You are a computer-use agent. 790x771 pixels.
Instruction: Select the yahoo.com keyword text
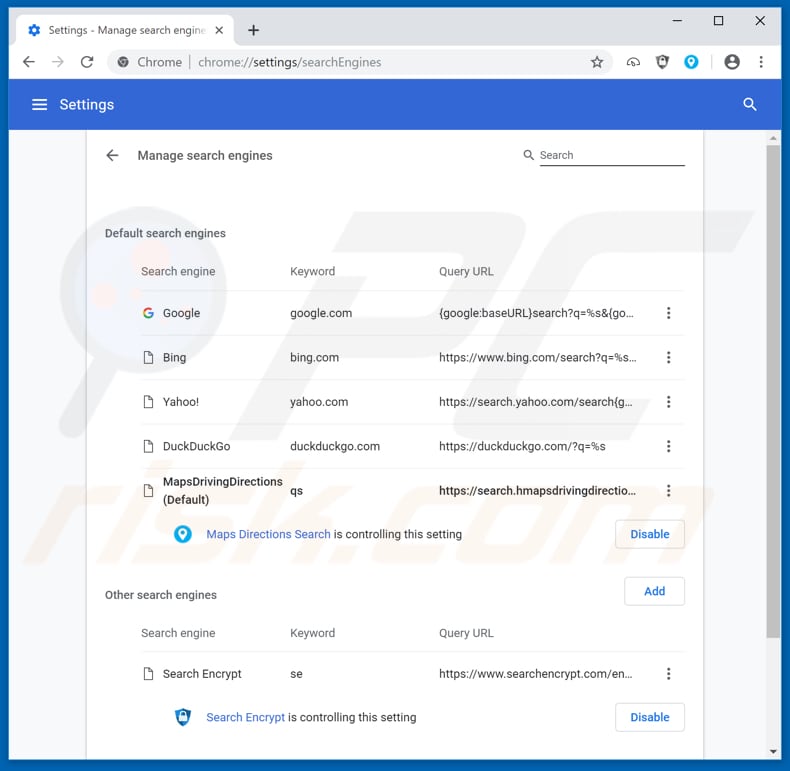(319, 402)
